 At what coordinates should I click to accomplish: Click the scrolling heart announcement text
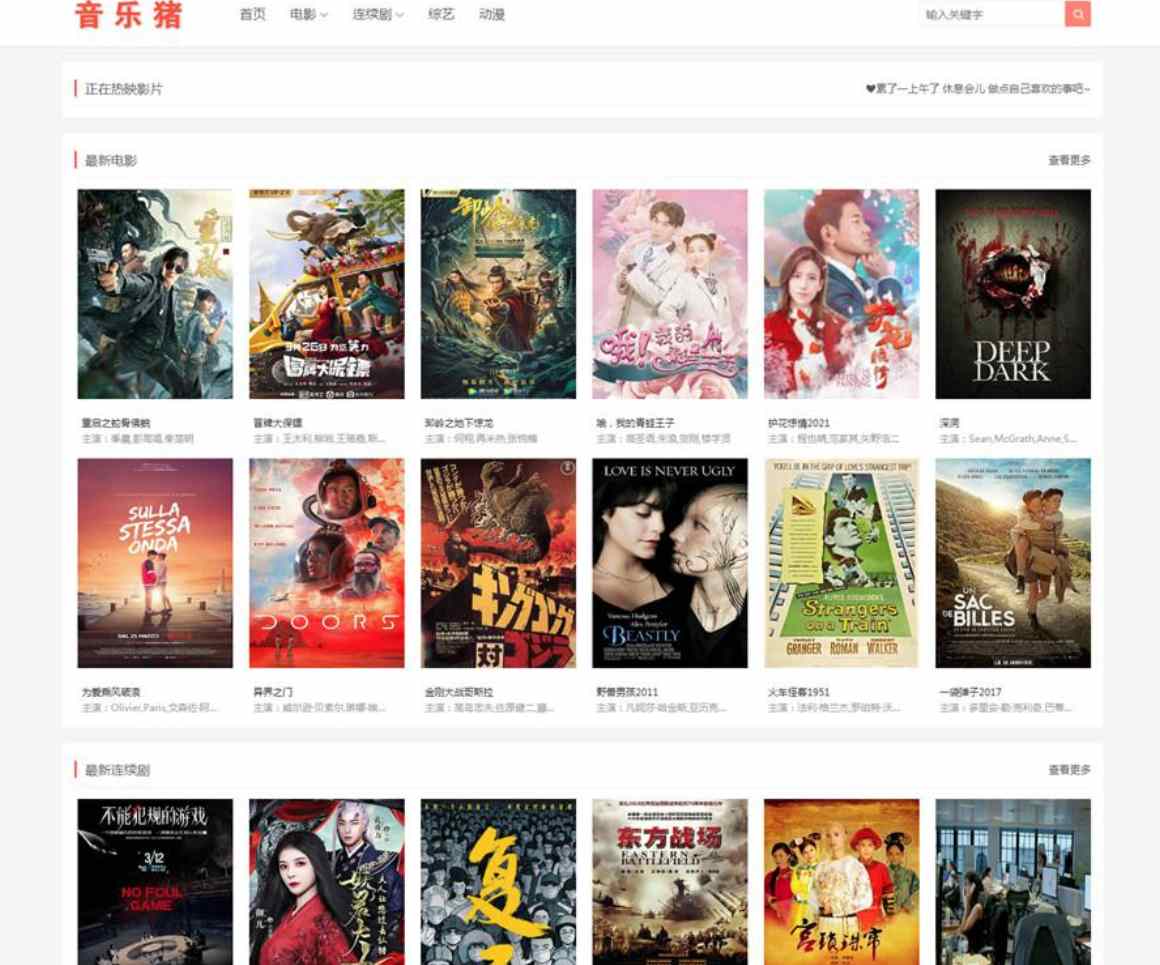[x=978, y=89]
